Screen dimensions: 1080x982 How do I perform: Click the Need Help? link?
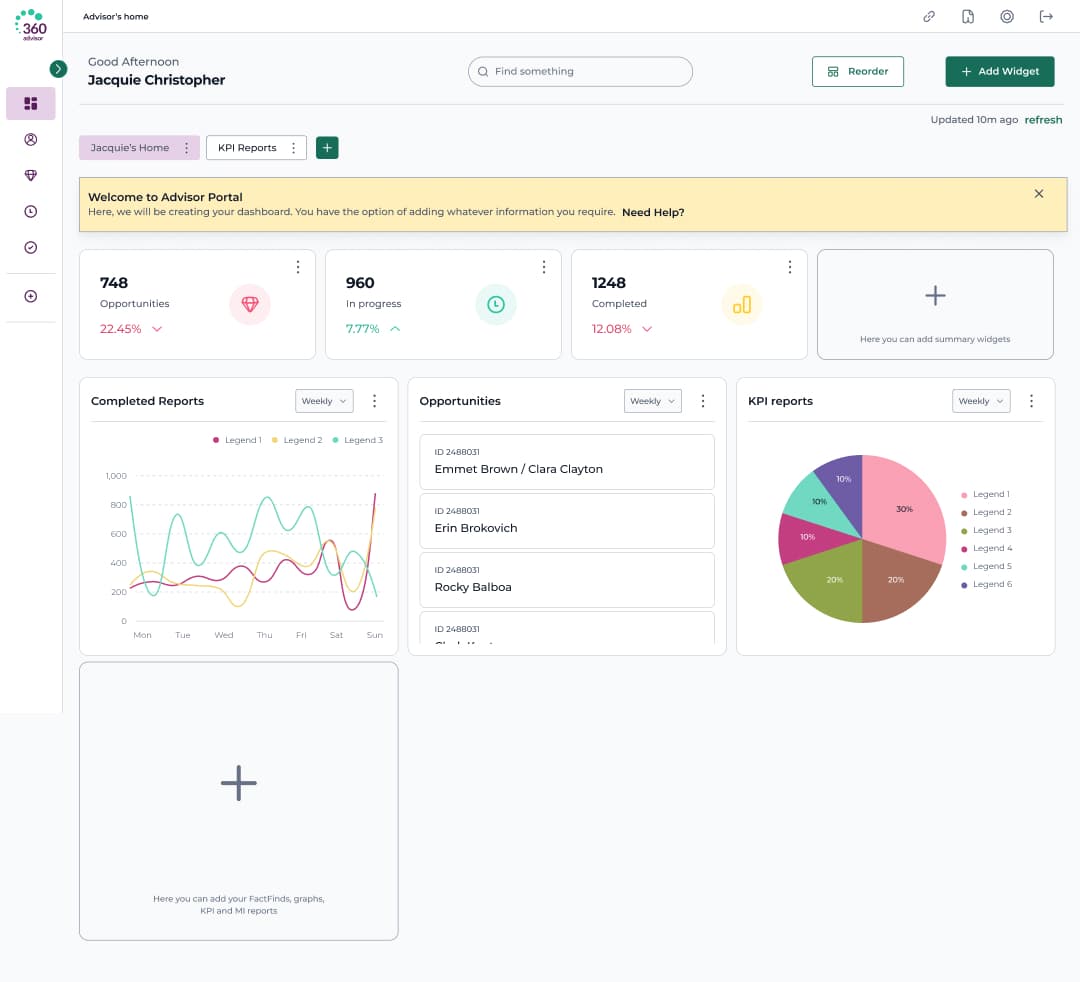[x=653, y=212]
